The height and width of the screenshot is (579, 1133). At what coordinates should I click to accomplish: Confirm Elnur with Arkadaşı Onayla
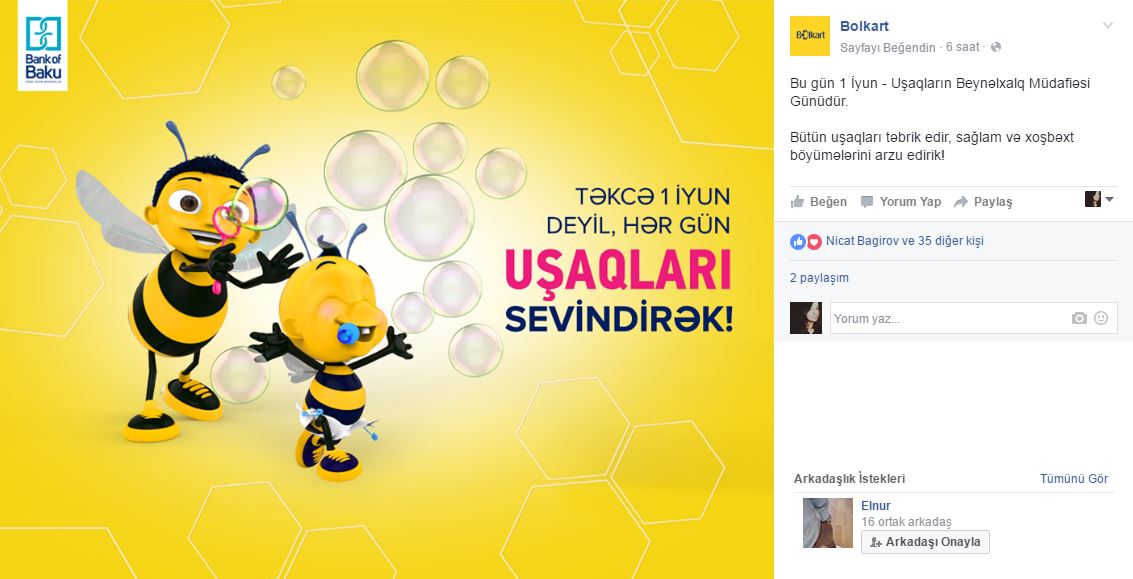(x=925, y=542)
